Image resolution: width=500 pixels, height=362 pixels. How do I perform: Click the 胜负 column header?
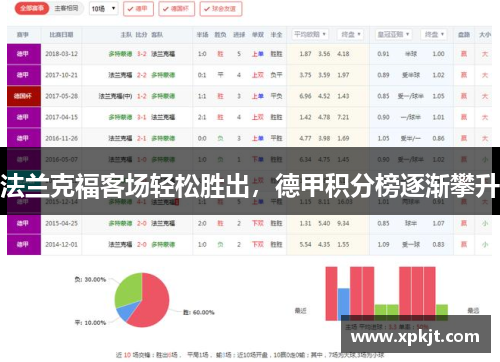coord(220,35)
